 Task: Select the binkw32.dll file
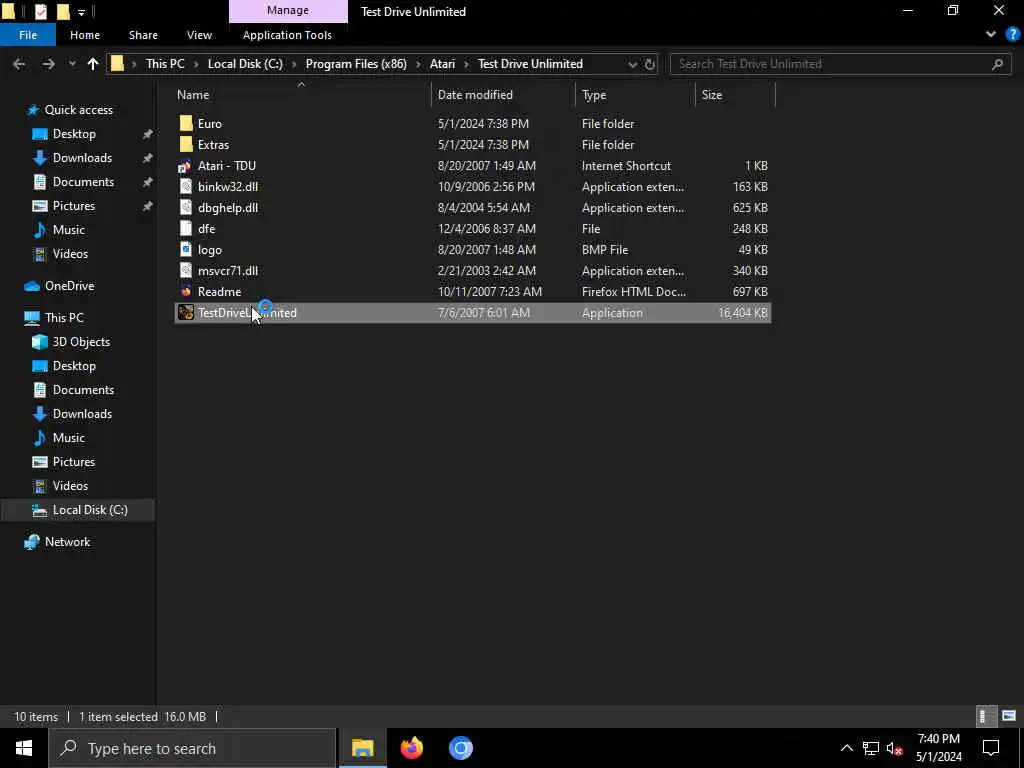click(x=473, y=187)
